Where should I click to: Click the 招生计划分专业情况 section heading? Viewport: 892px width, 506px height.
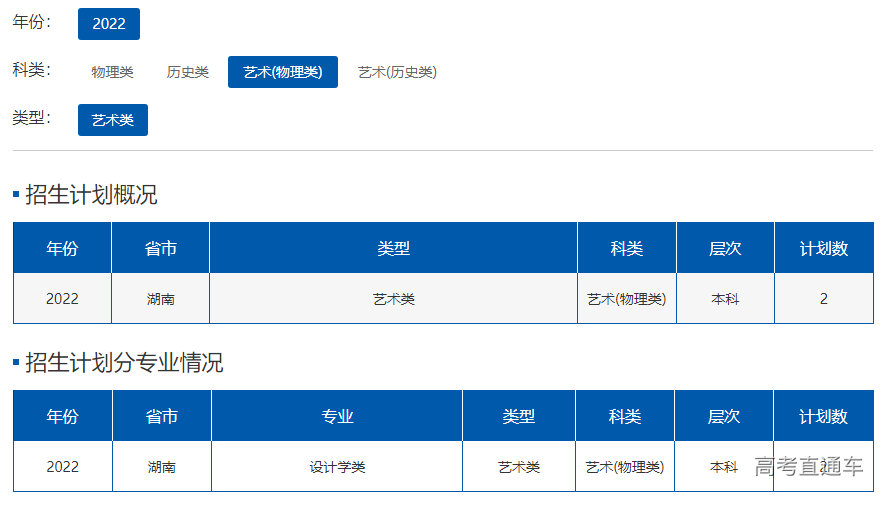(x=124, y=363)
